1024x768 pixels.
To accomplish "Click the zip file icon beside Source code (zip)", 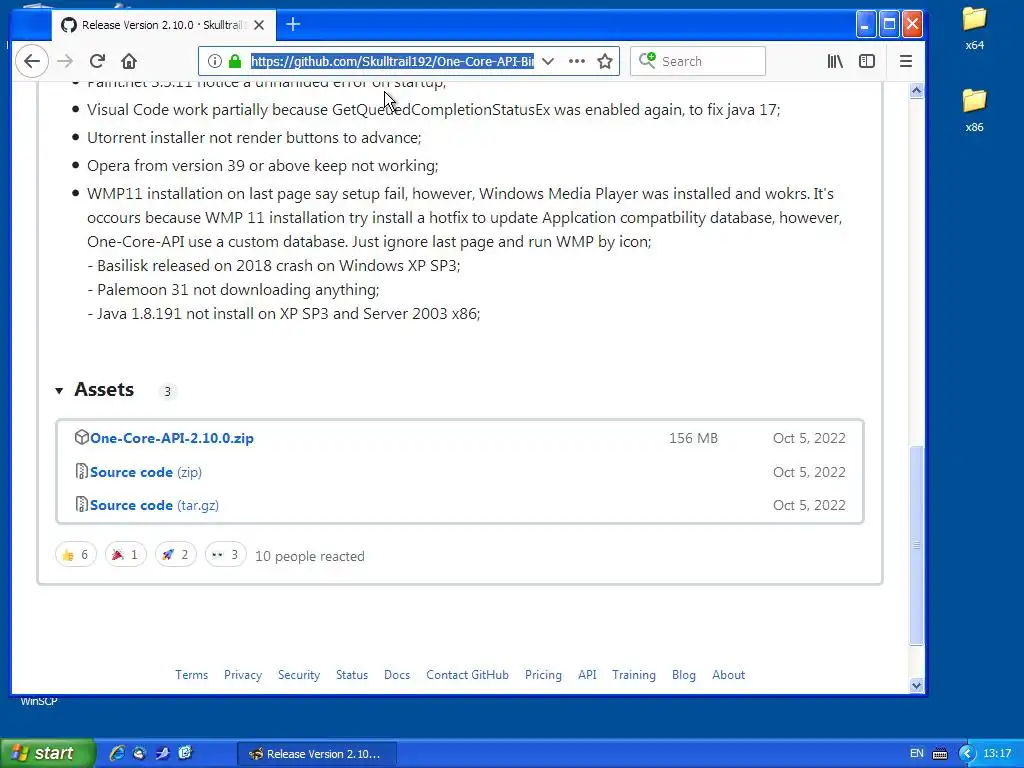I will point(82,471).
